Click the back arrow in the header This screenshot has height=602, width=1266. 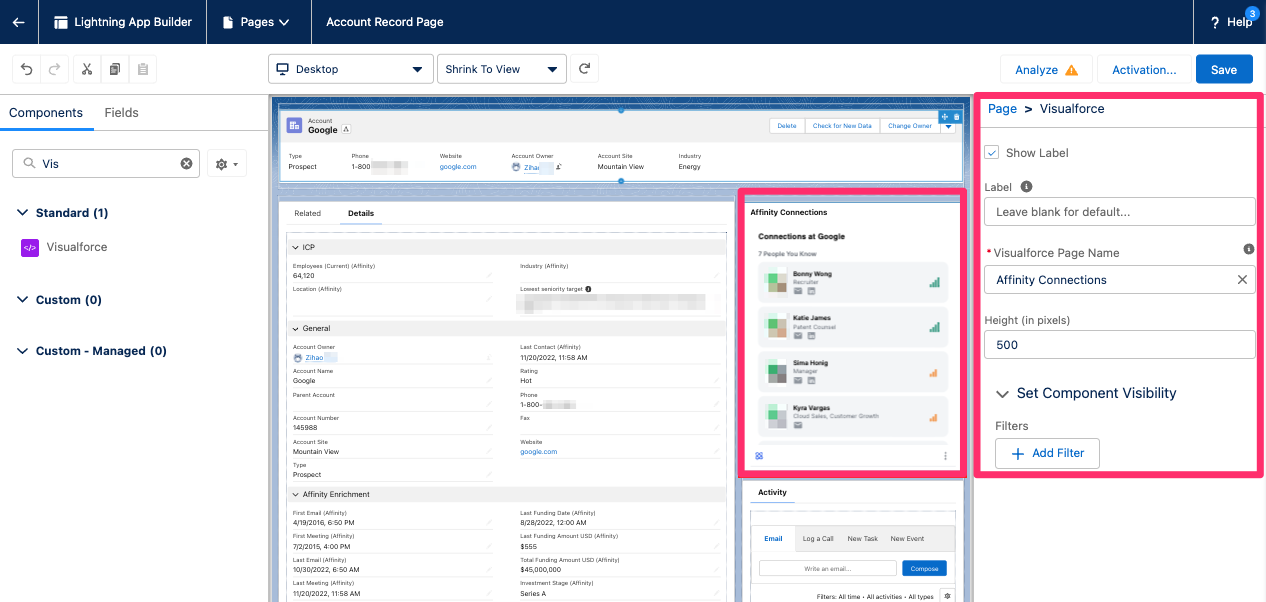coord(18,21)
